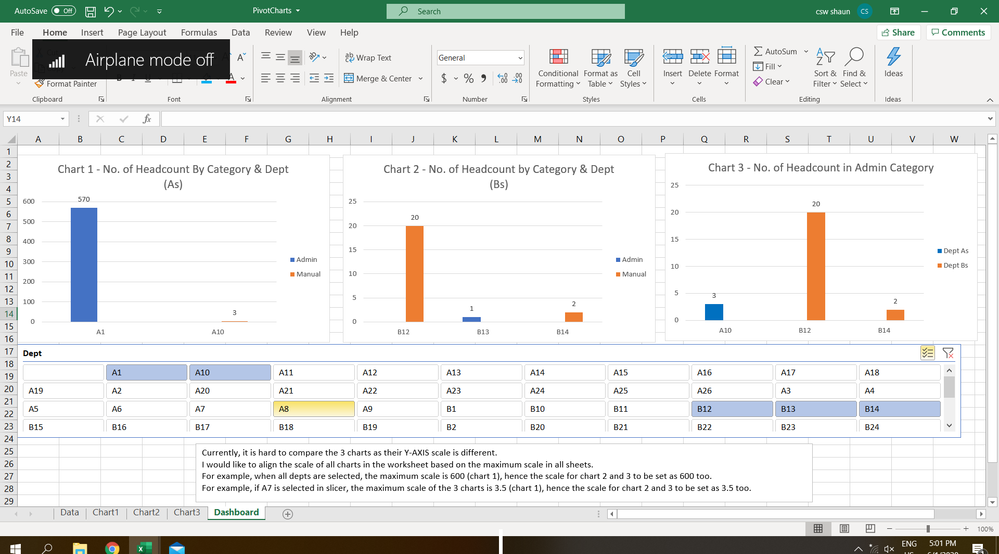
Task: Switch to Page Layout view
Action: click(844, 529)
